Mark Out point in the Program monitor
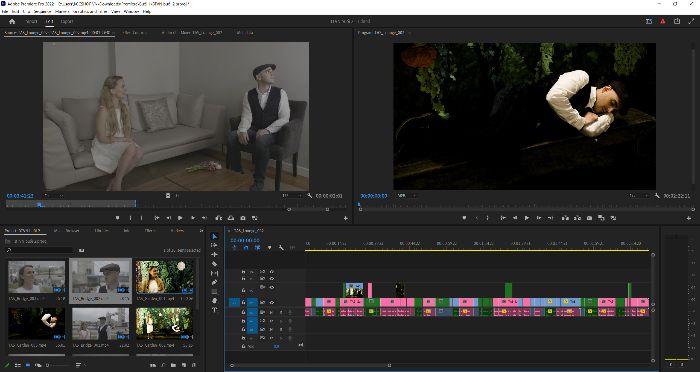 coord(488,218)
